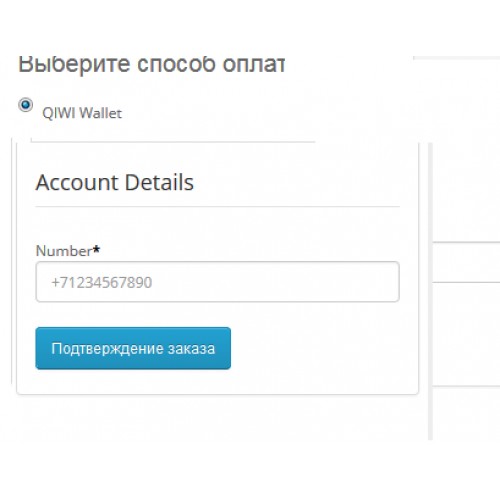
Task: Click the side panel right of the bar
Action: click(x=467, y=333)
